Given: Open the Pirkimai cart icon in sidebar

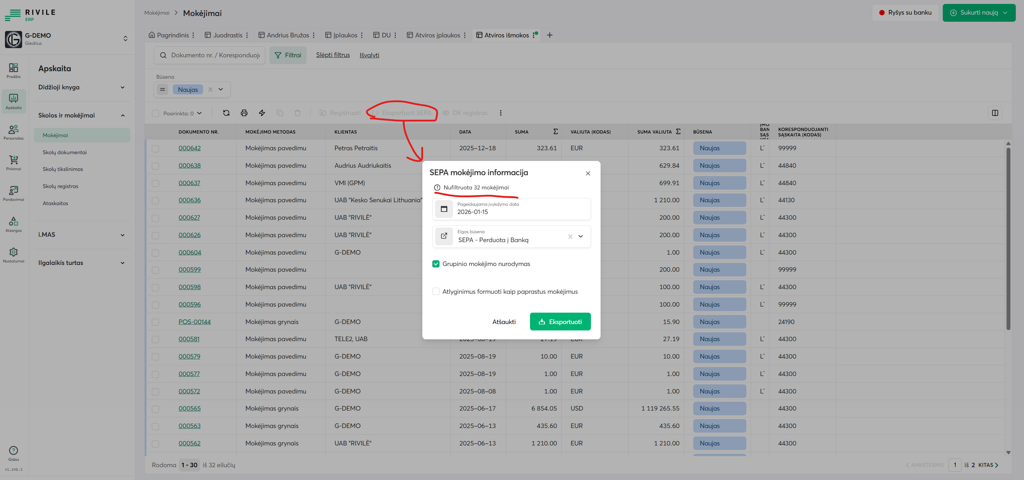Looking at the screenshot, I should pyautogui.click(x=13, y=162).
